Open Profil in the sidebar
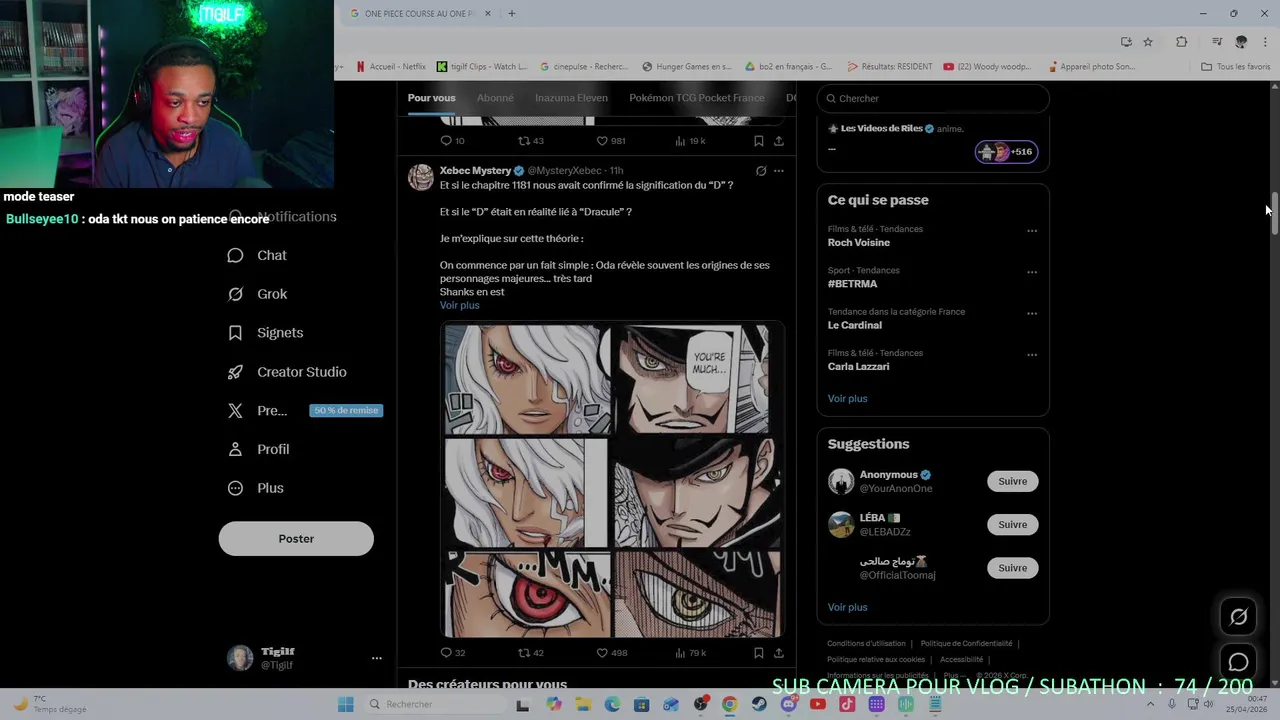This screenshot has width=1280, height=720. 258,449
